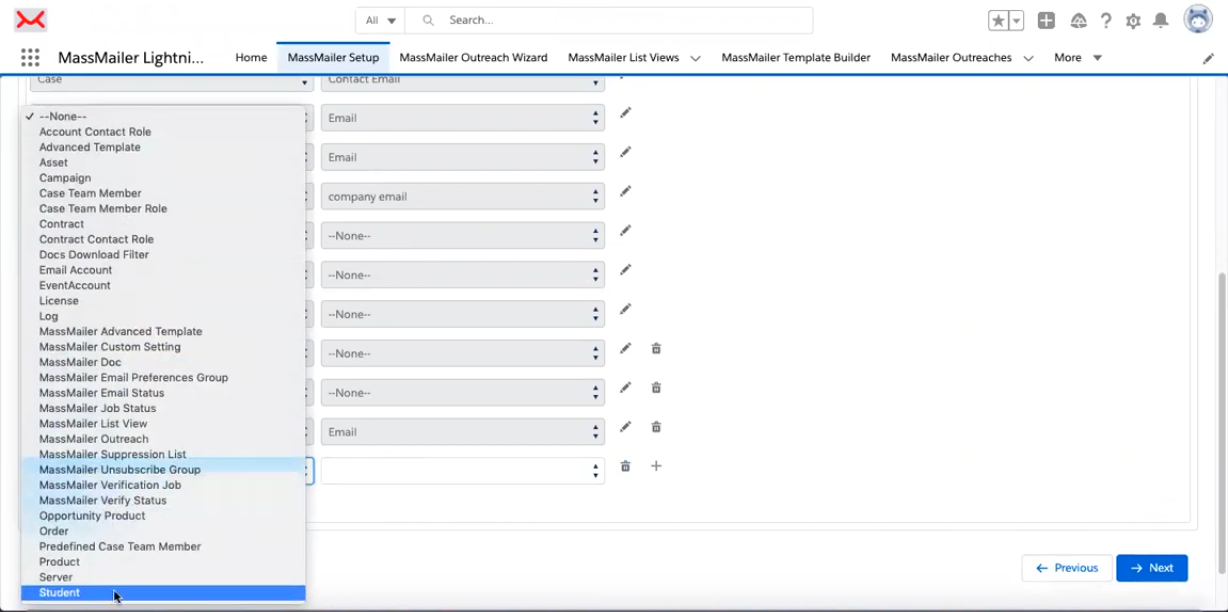This screenshot has width=1228, height=612.
Task: Pick Case Team Member Role option
Action: point(163,209)
